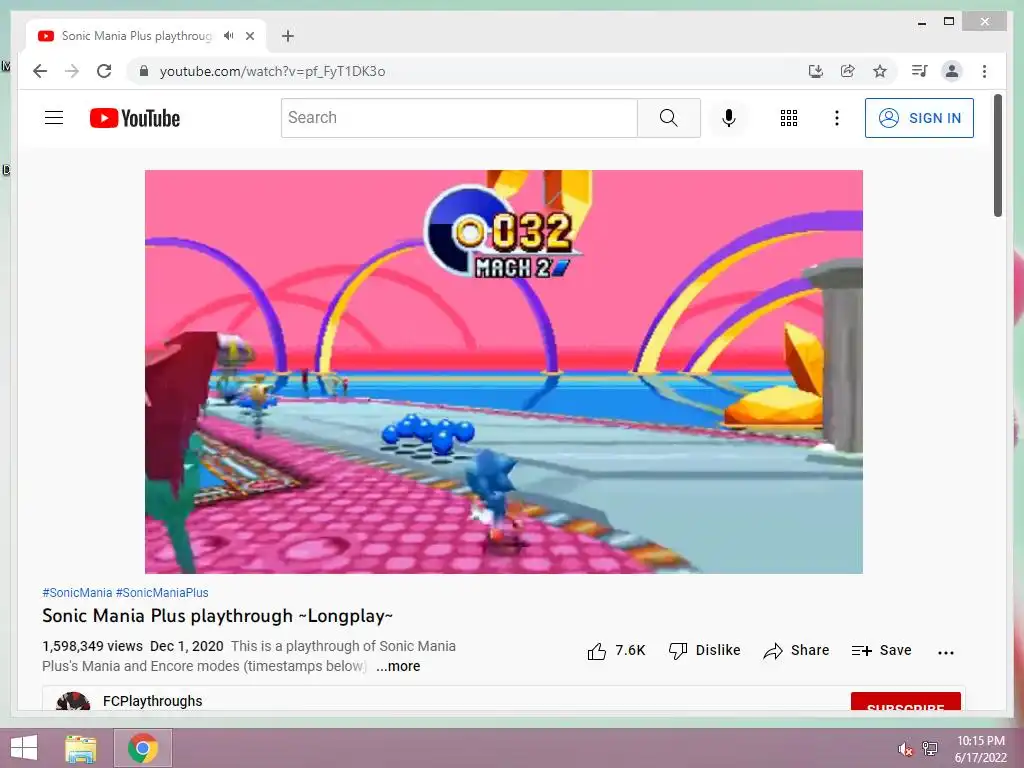
Task: Reload the YouTube page
Action: point(104,71)
